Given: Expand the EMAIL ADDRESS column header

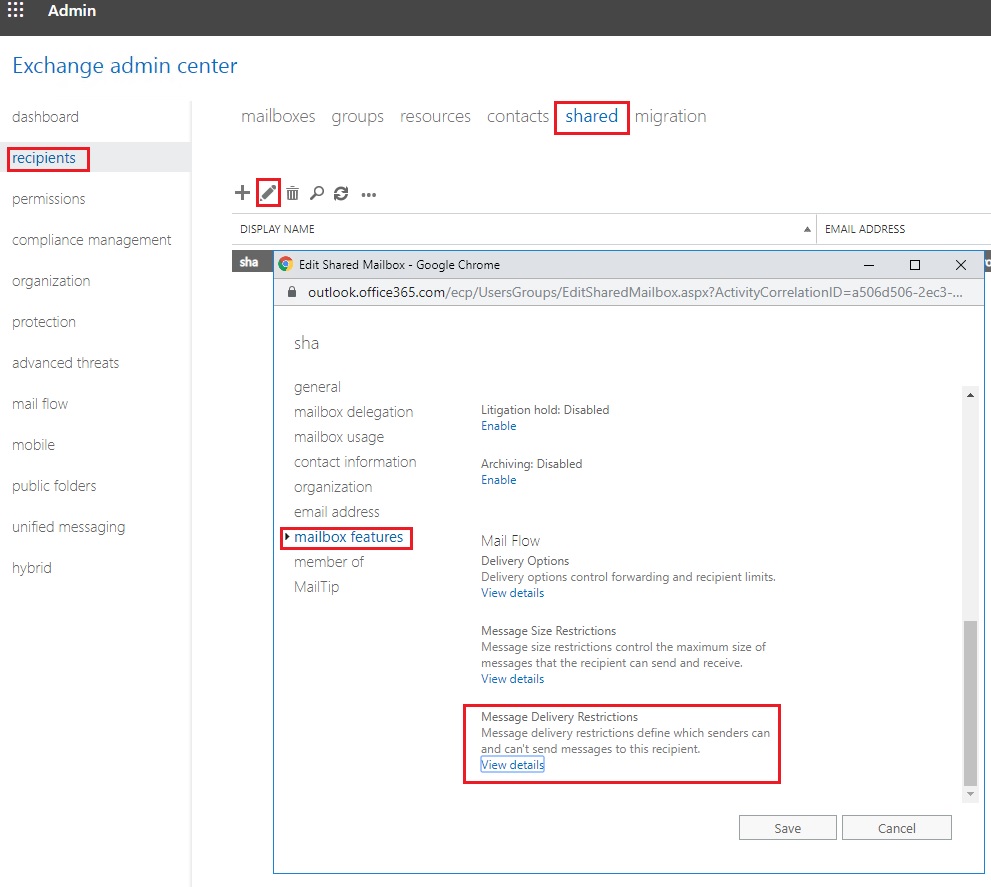Looking at the screenshot, I should tap(864, 228).
